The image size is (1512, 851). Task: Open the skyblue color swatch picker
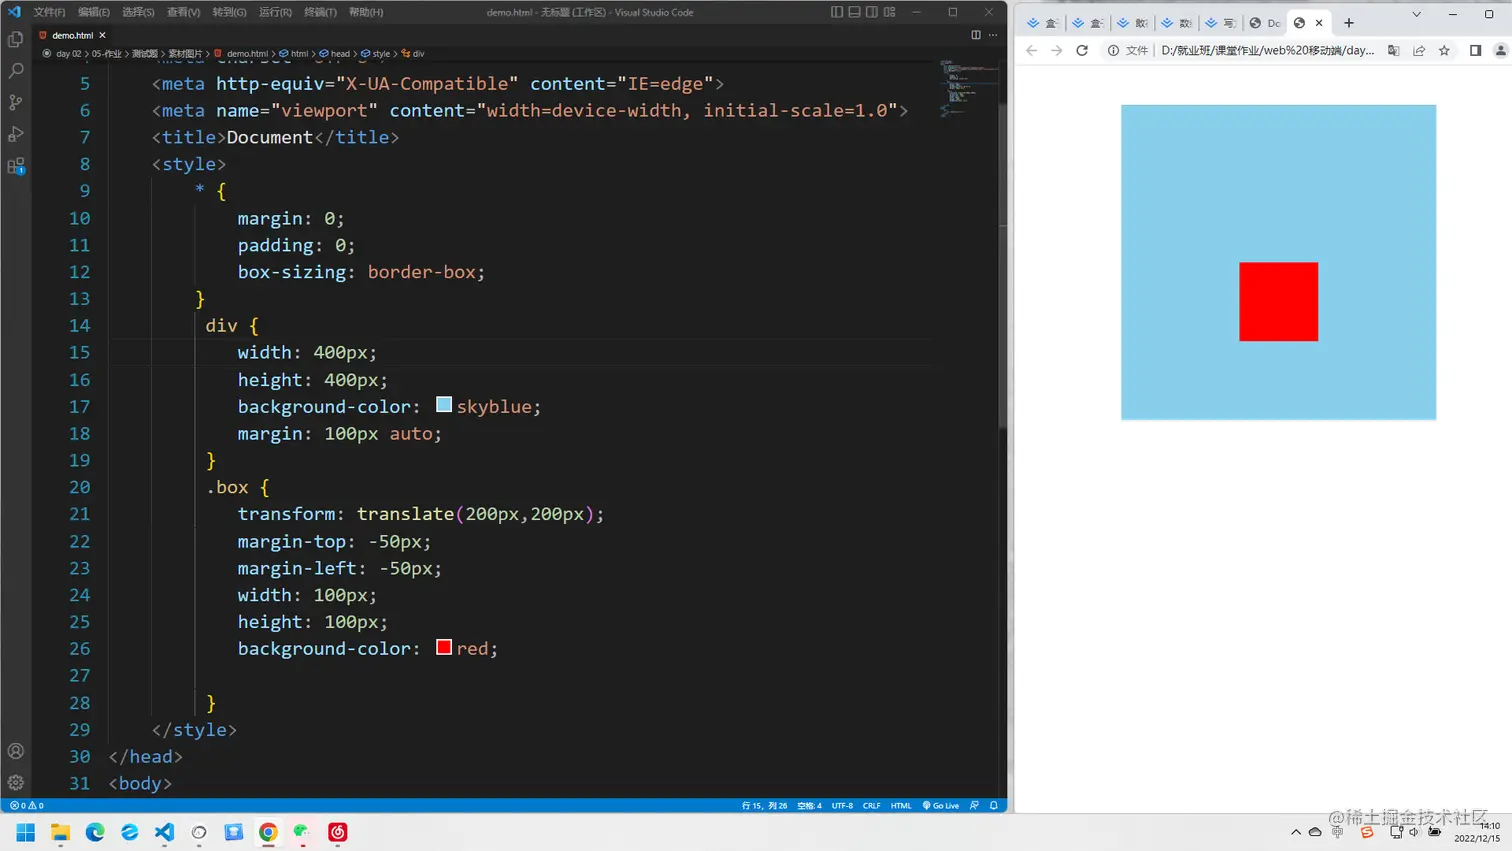pyautogui.click(x=444, y=405)
